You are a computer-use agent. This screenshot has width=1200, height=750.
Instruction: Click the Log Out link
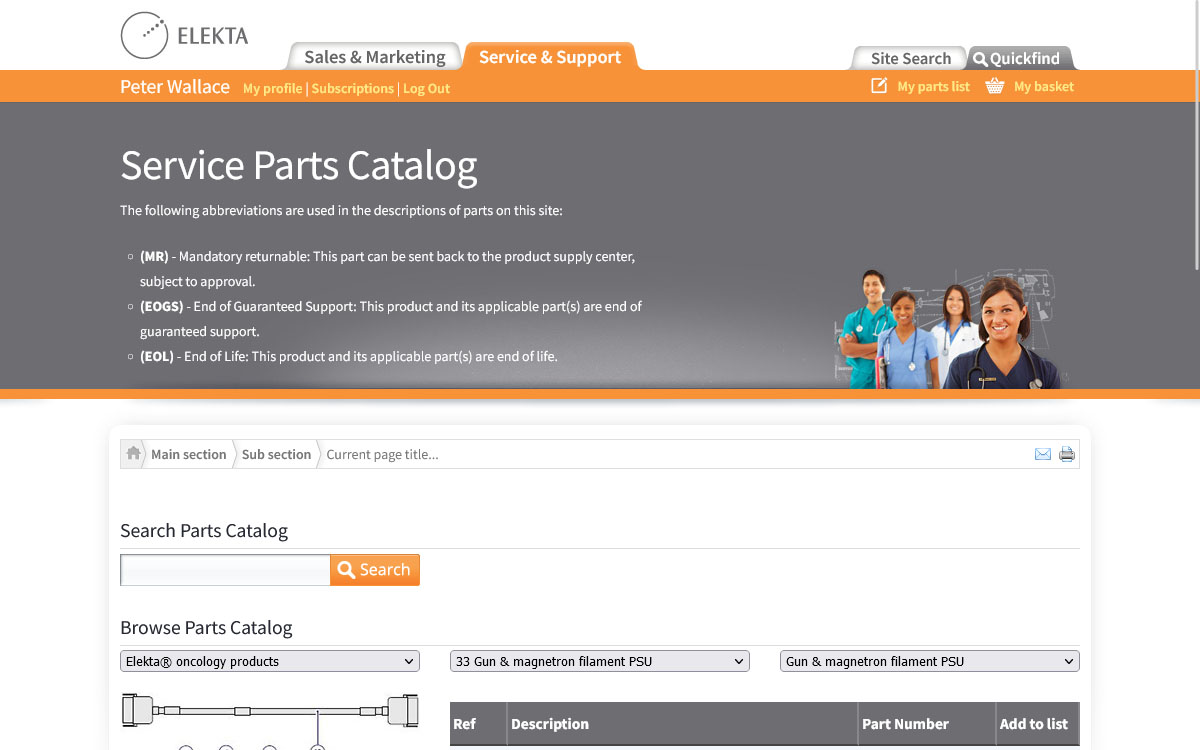click(426, 88)
